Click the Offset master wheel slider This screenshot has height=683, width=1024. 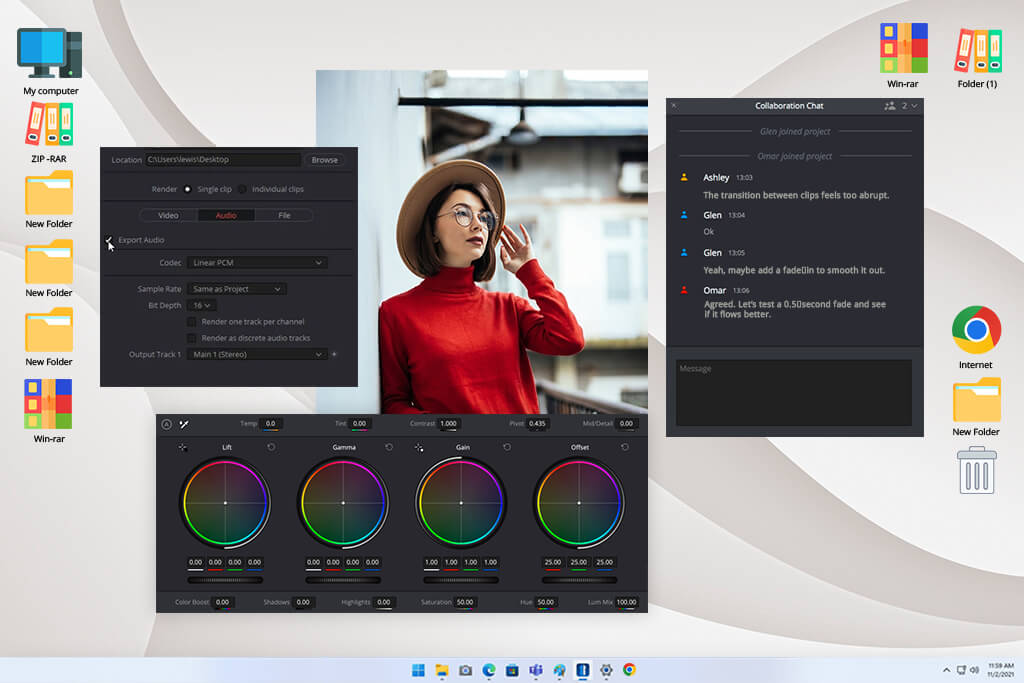579,580
